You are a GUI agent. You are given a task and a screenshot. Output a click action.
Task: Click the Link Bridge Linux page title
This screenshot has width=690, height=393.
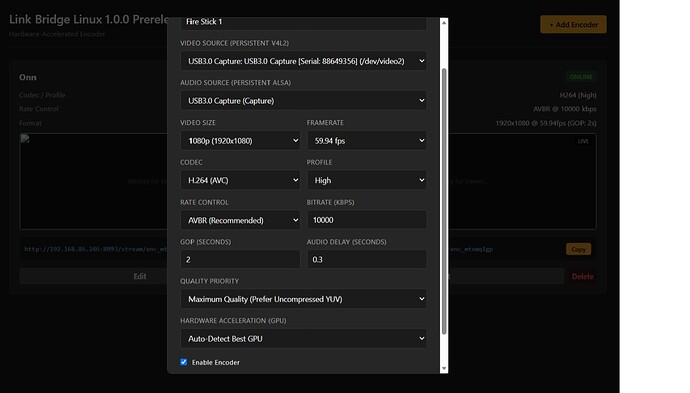click(89, 20)
